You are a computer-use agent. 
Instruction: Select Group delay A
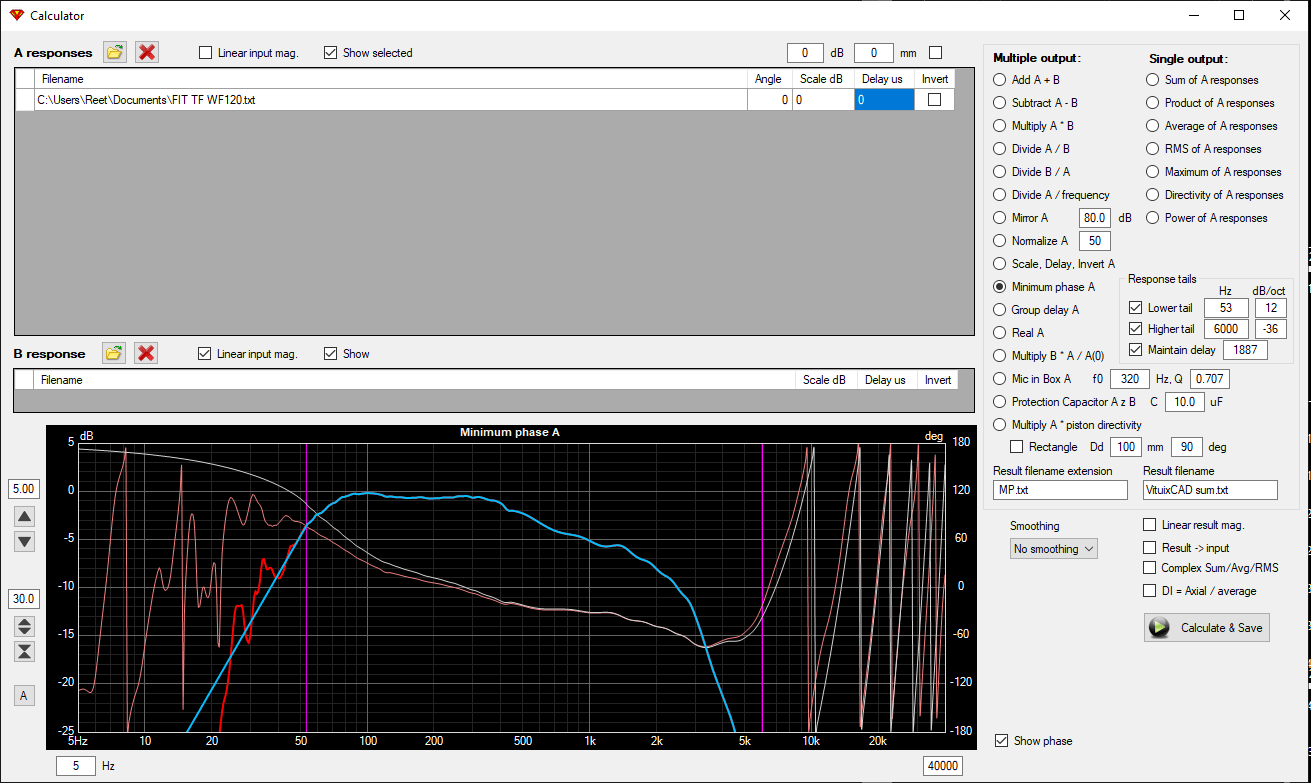pyautogui.click(x=1000, y=310)
